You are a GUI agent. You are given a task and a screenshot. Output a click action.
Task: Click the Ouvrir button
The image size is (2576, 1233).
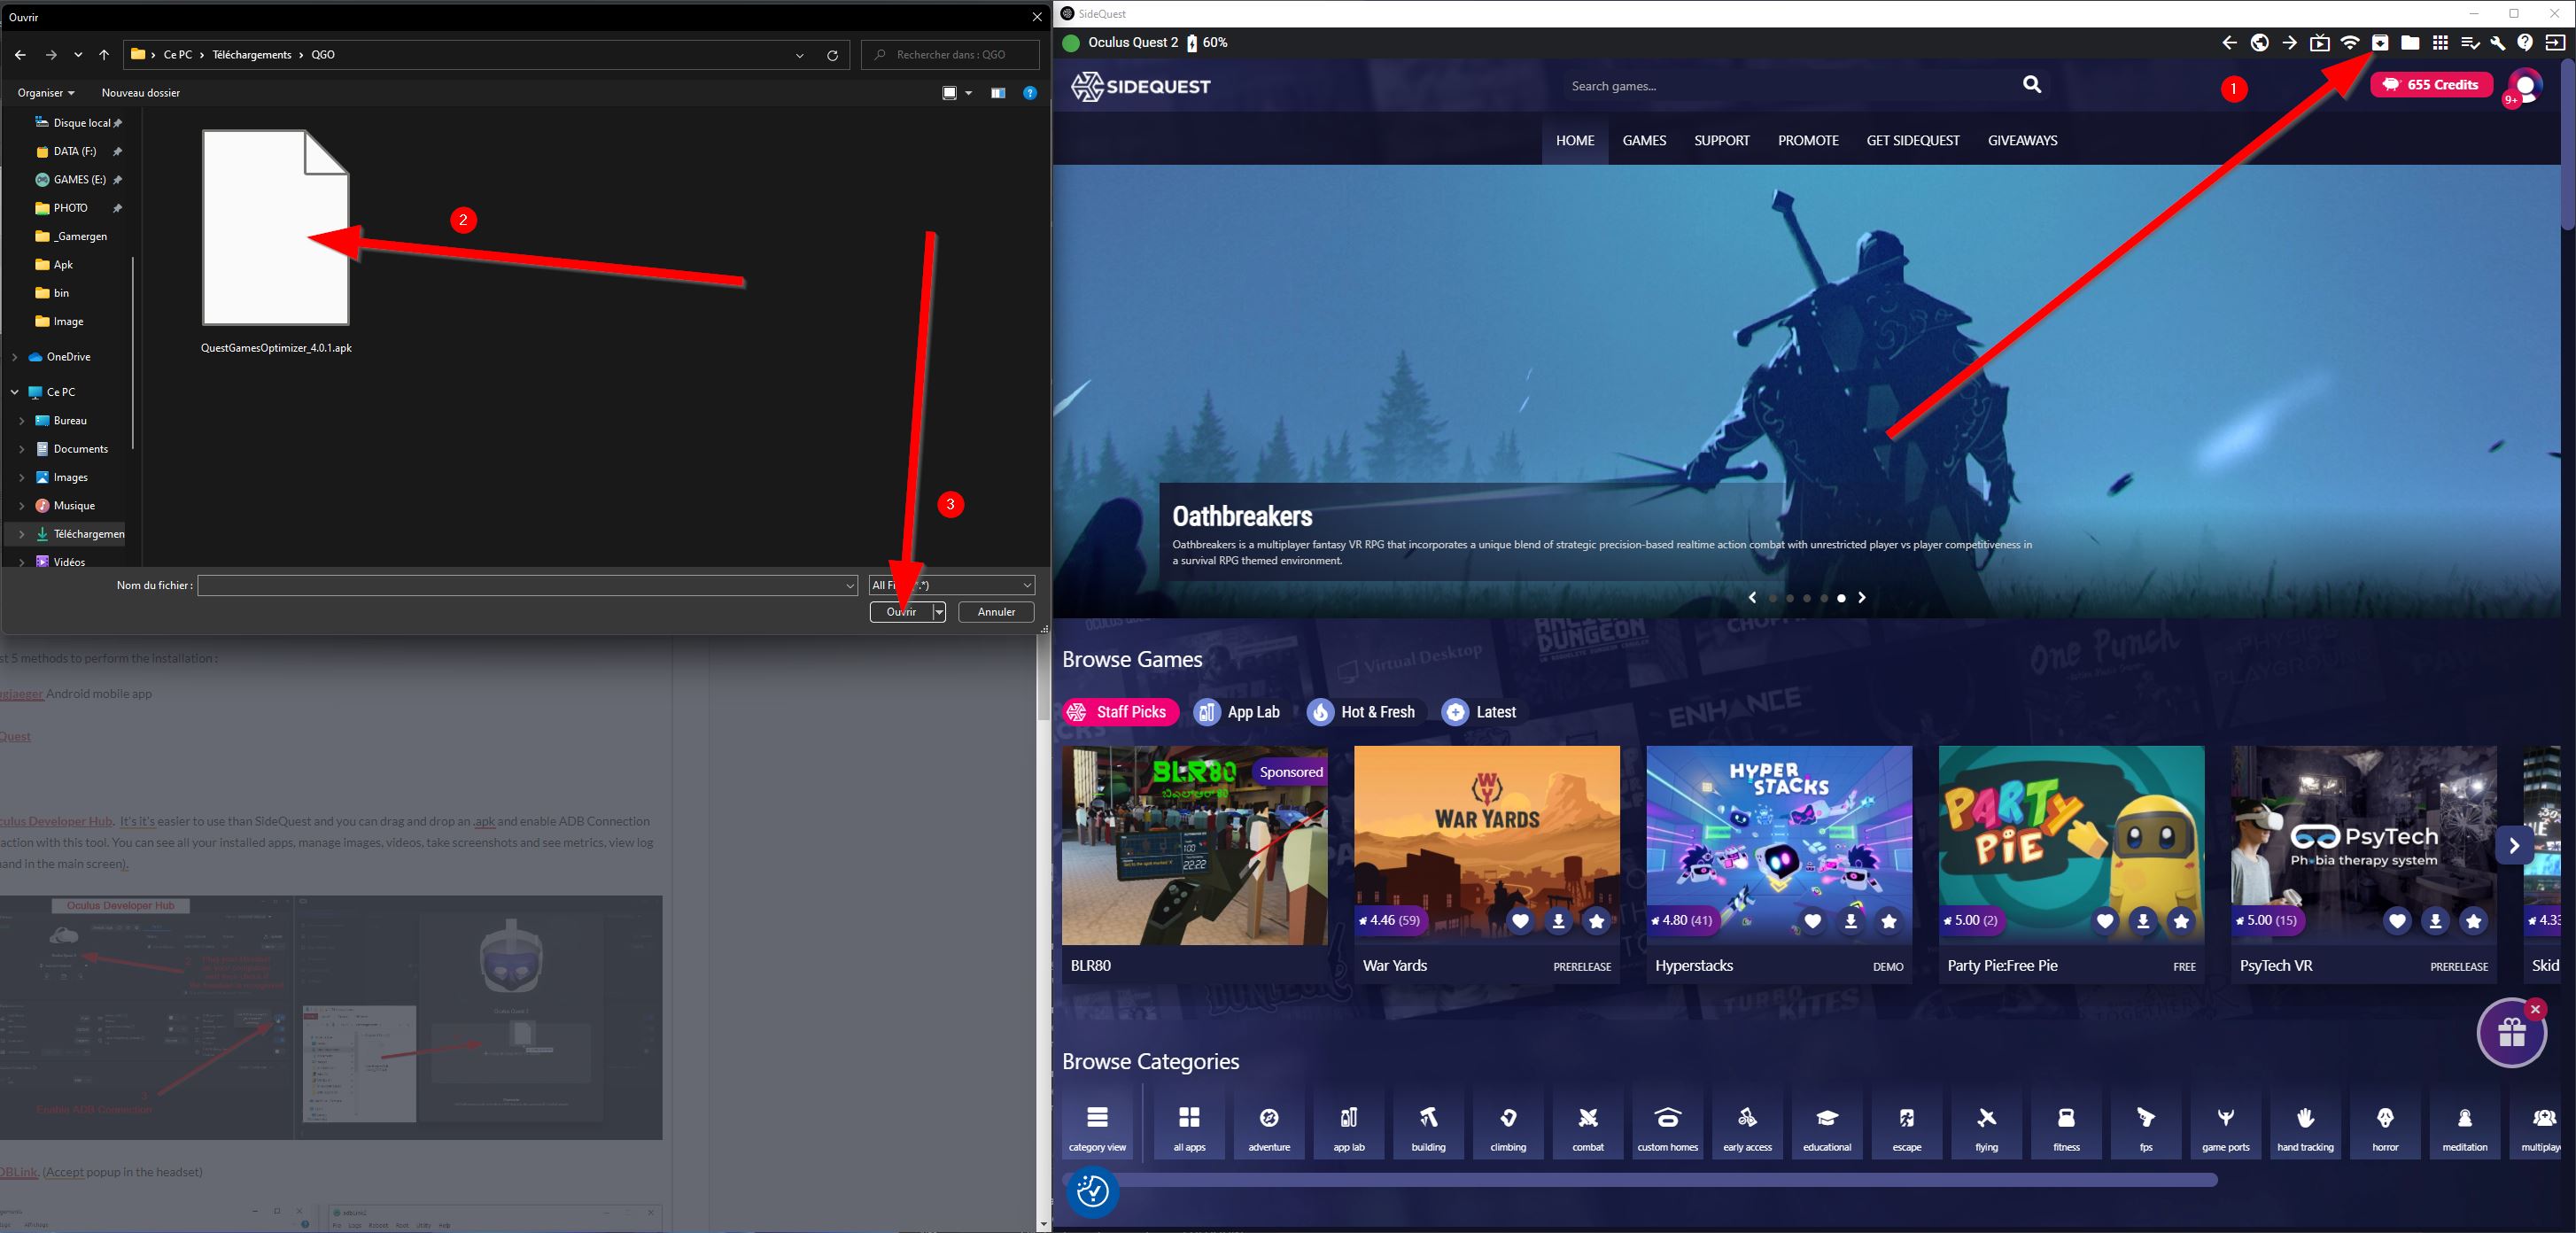pyautogui.click(x=901, y=612)
